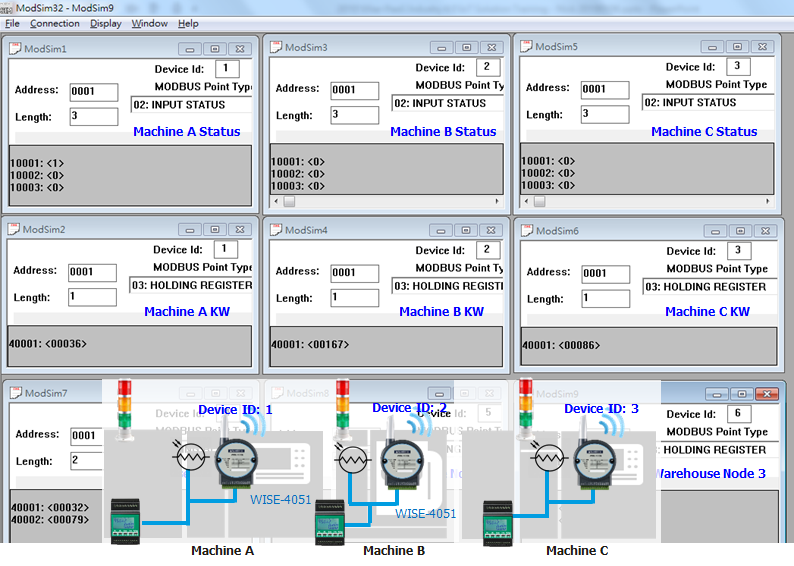794x566 pixels.
Task: Click the ModSim1 document icon
Action: pyautogui.click(x=15, y=48)
